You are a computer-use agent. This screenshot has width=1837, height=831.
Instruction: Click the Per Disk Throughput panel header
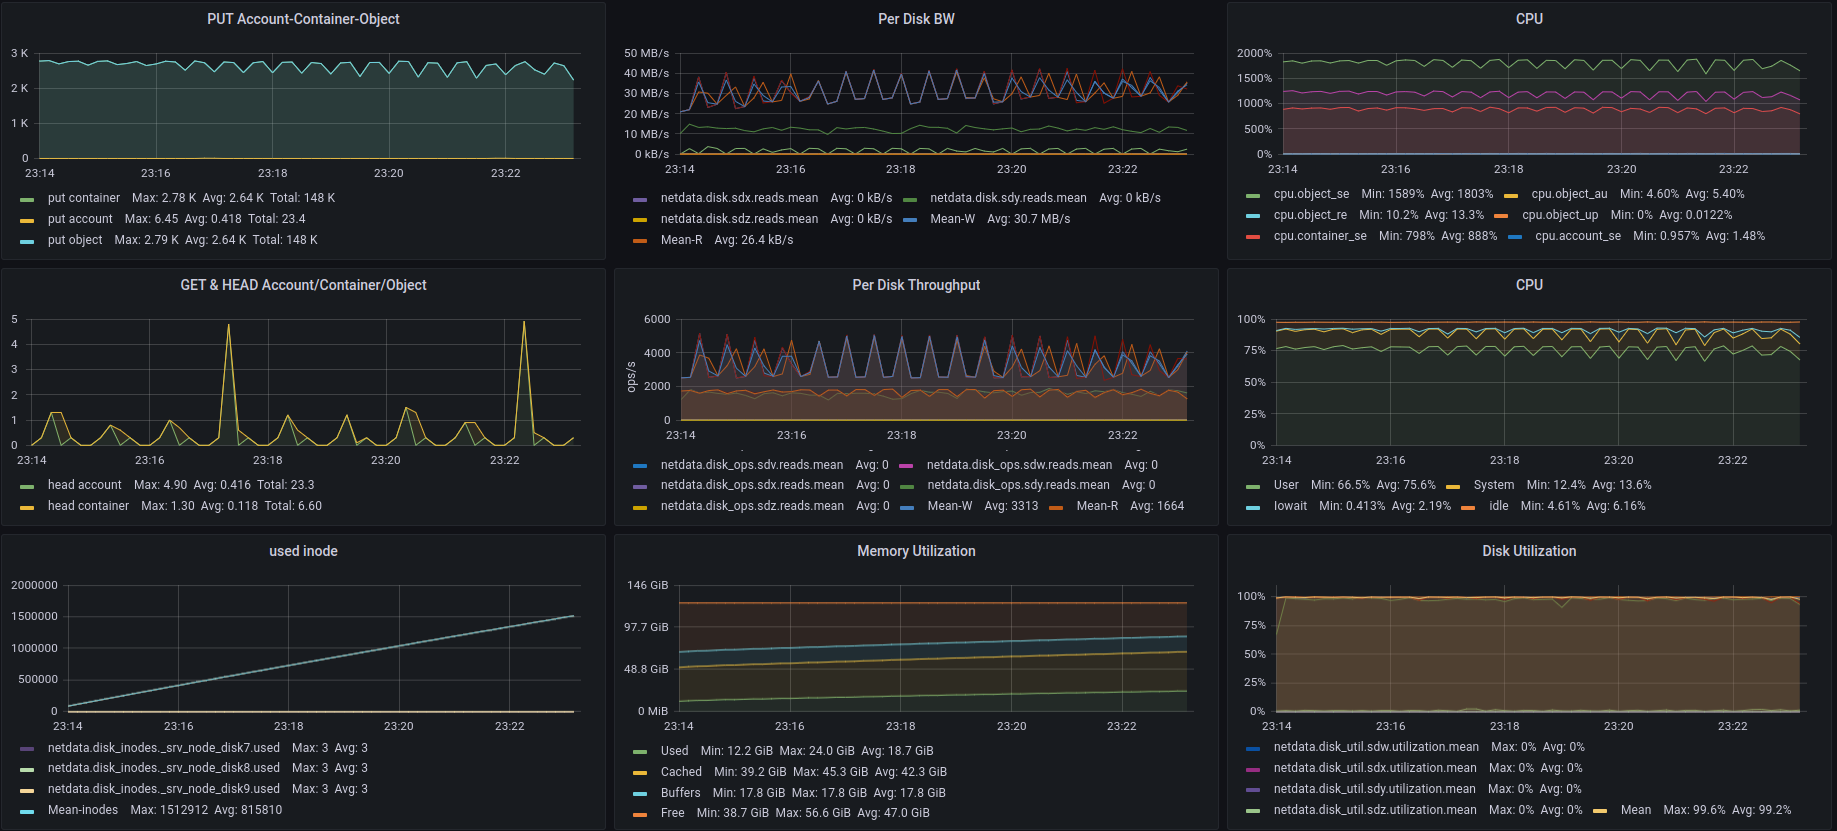pos(916,285)
